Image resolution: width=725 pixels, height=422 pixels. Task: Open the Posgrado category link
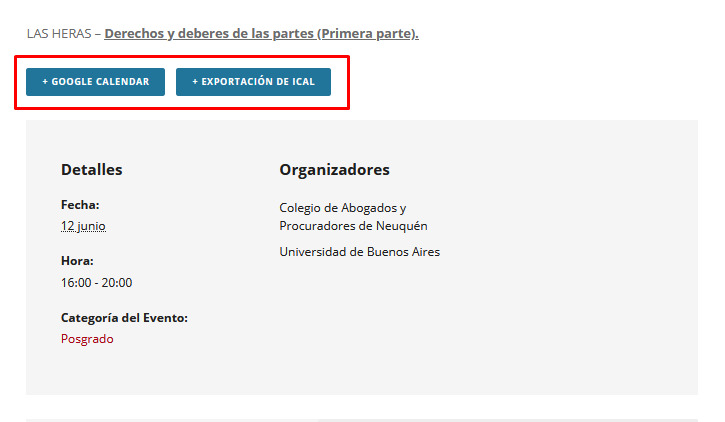click(x=87, y=339)
